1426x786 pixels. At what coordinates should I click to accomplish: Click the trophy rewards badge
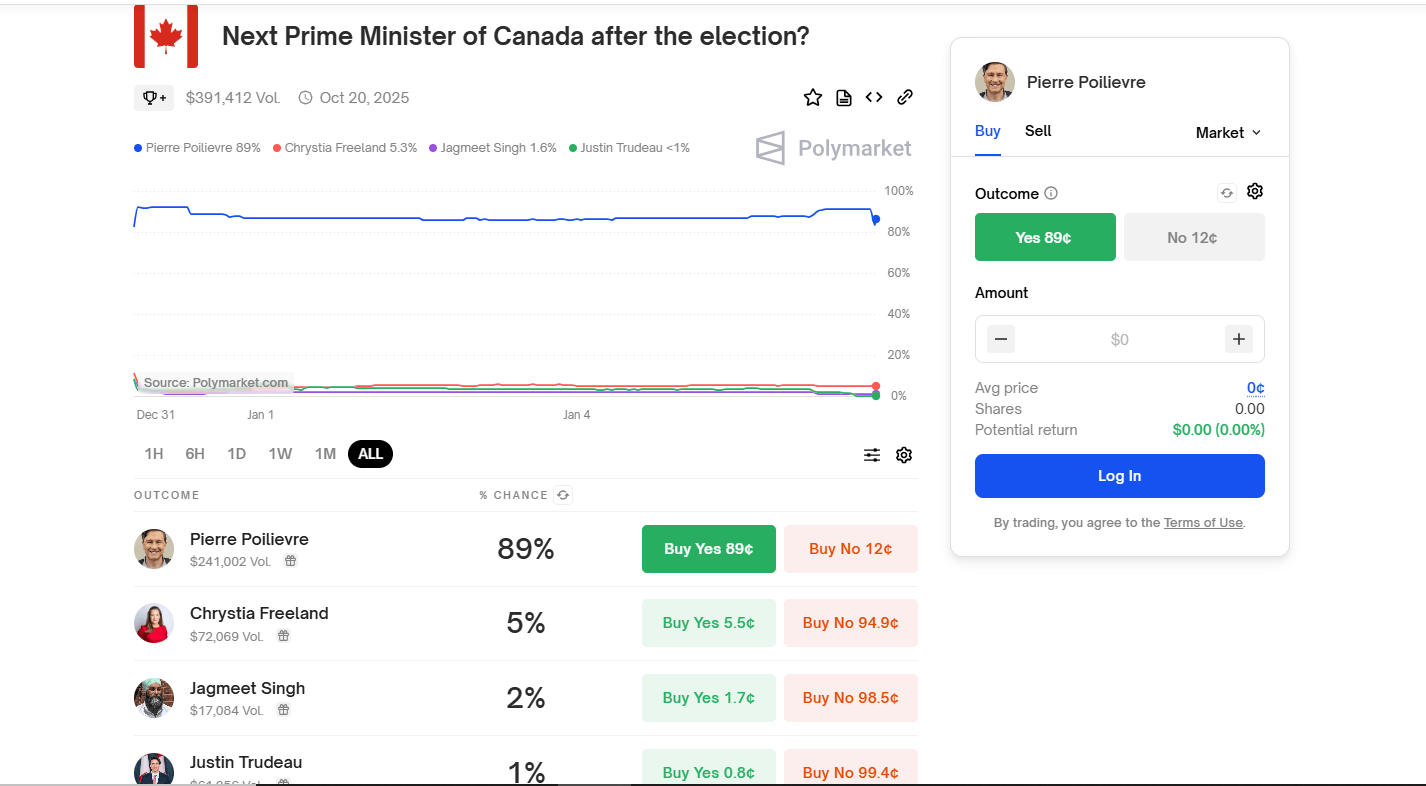(154, 98)
